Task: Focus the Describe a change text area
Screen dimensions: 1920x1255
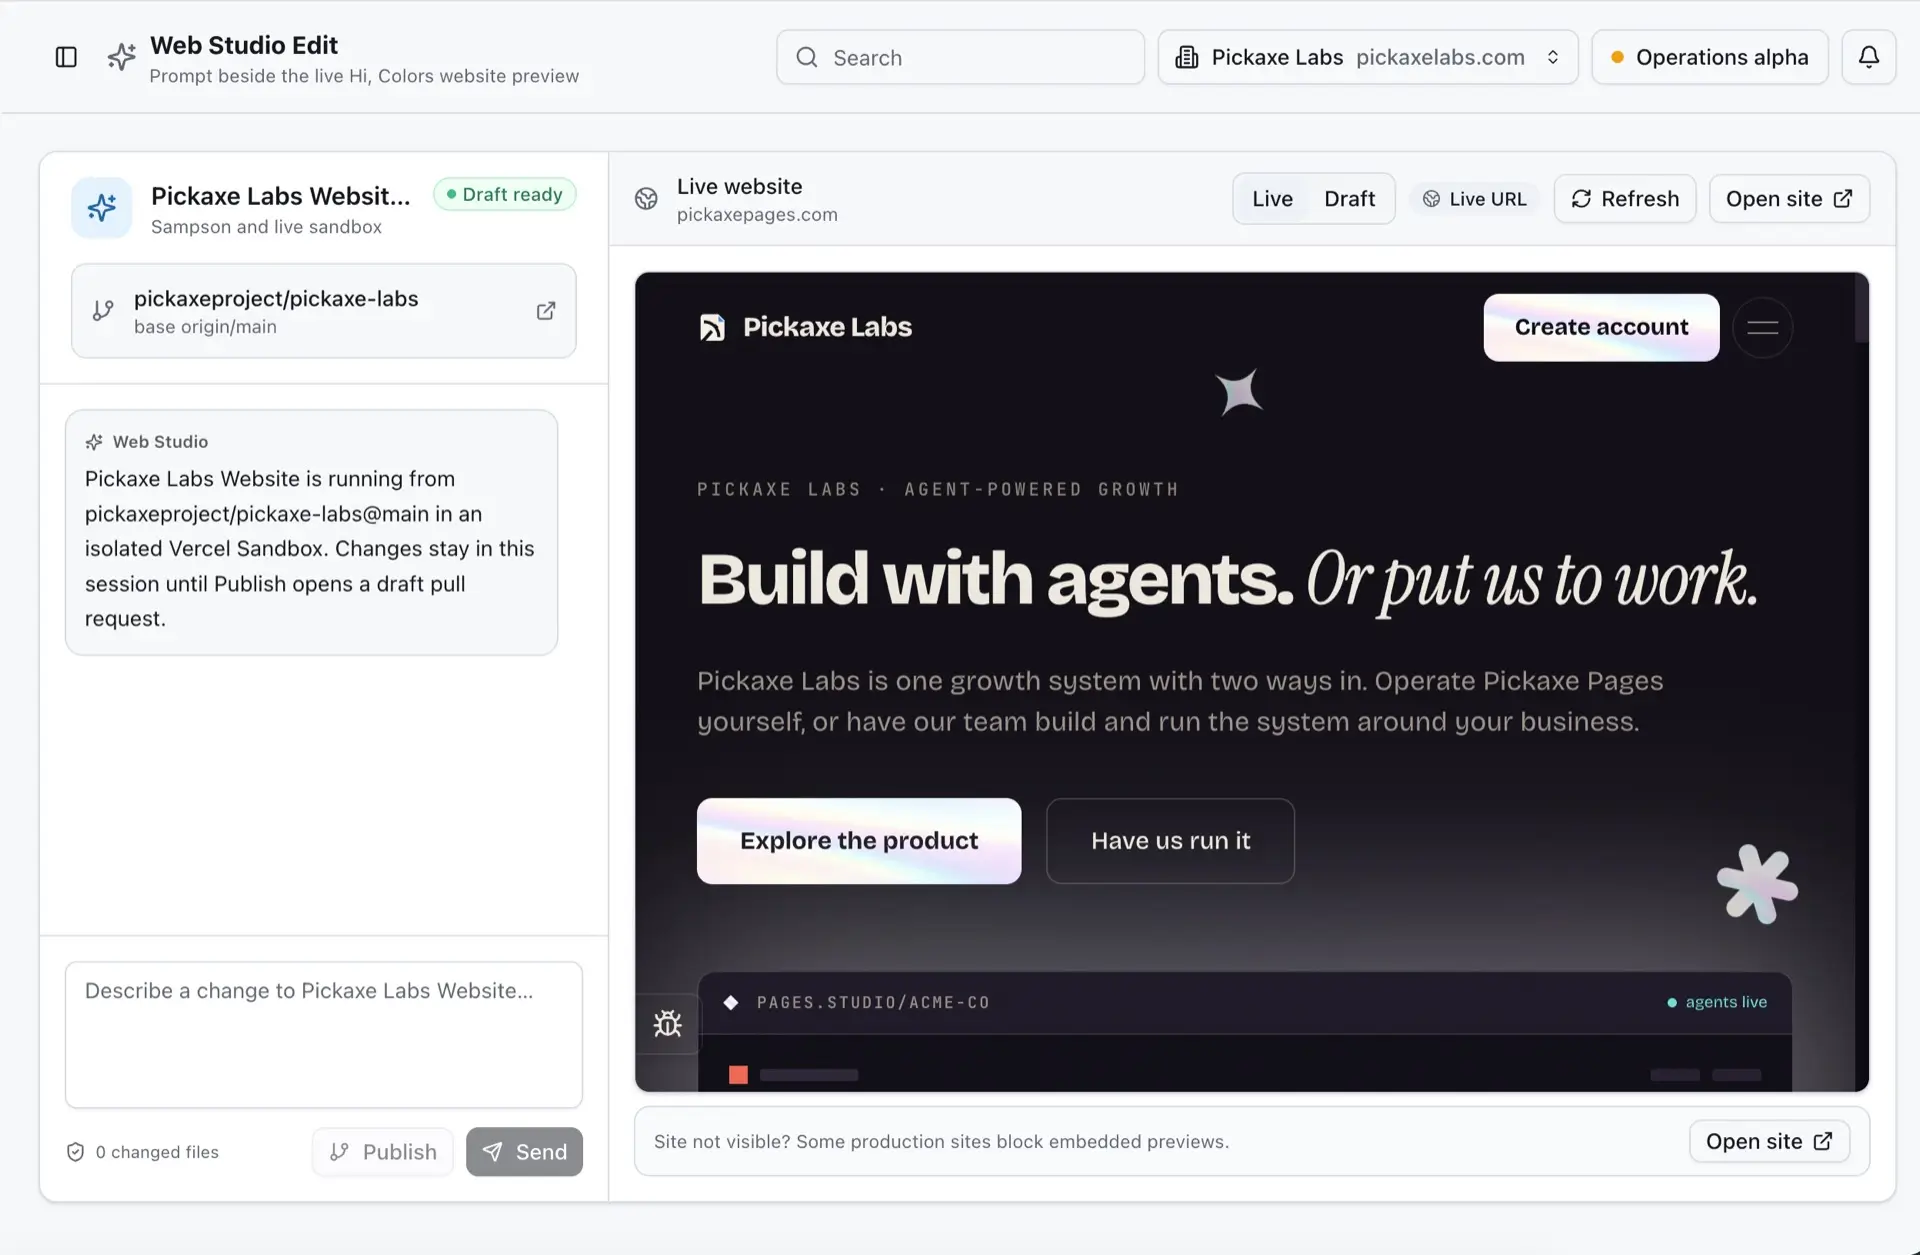Action: pos(324,1035)
